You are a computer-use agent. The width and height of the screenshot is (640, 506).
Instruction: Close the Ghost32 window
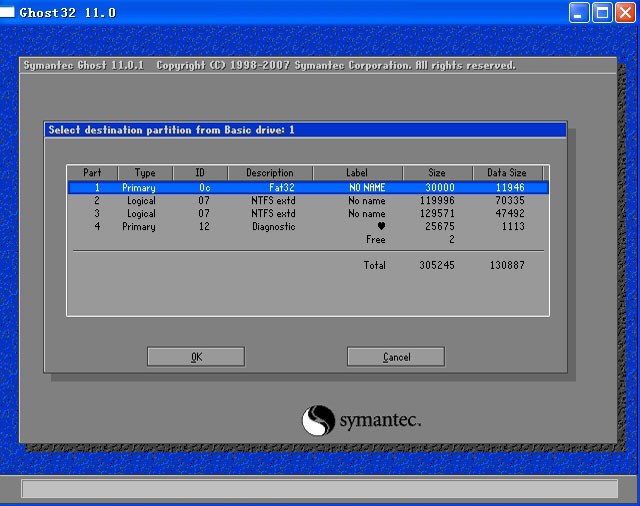pyautogui.click(x=625, y=13)
